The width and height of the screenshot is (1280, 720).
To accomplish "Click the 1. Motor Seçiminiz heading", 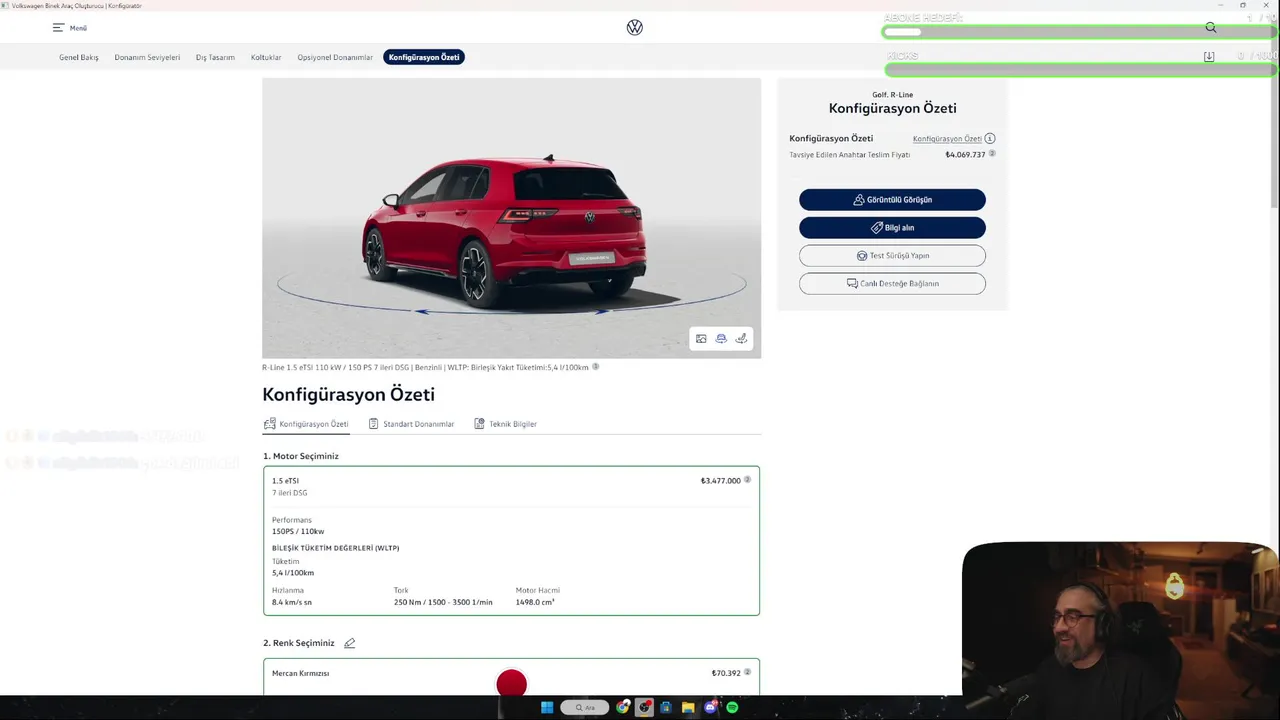I will point(301,456).
